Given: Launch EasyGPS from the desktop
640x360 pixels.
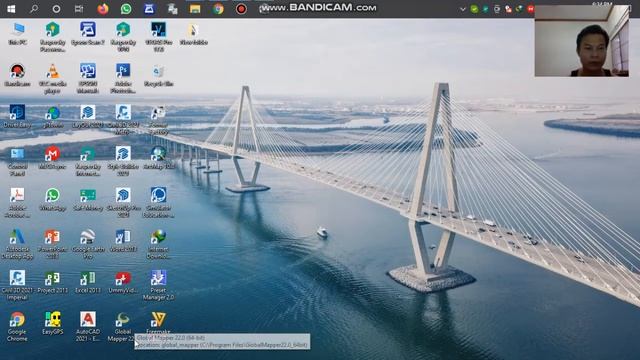Looking at the screenshot, I should [x=53, y=323].
